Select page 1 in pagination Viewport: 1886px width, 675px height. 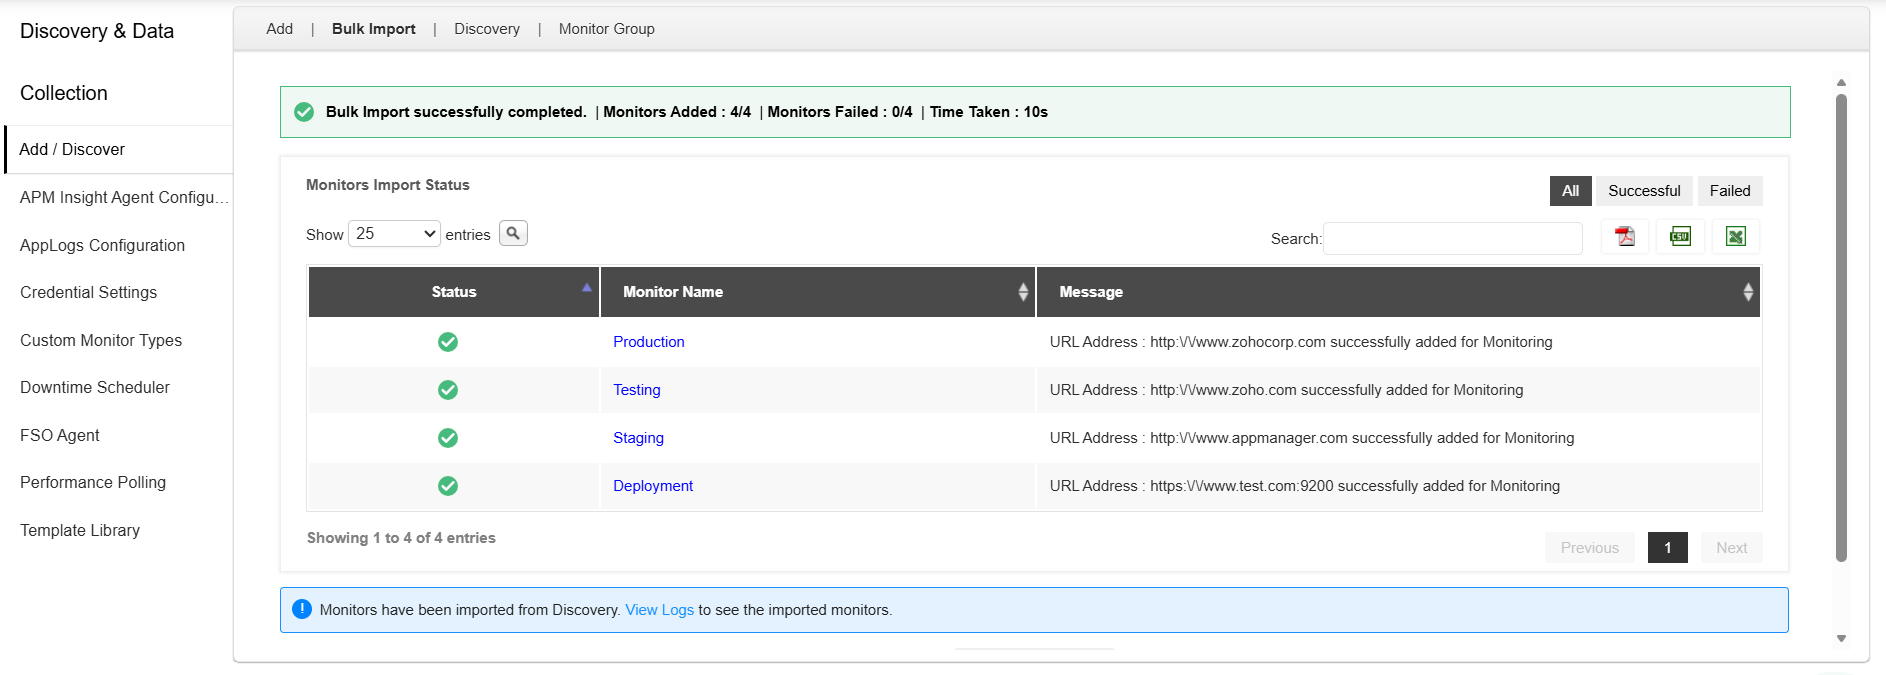[1668, 548]
